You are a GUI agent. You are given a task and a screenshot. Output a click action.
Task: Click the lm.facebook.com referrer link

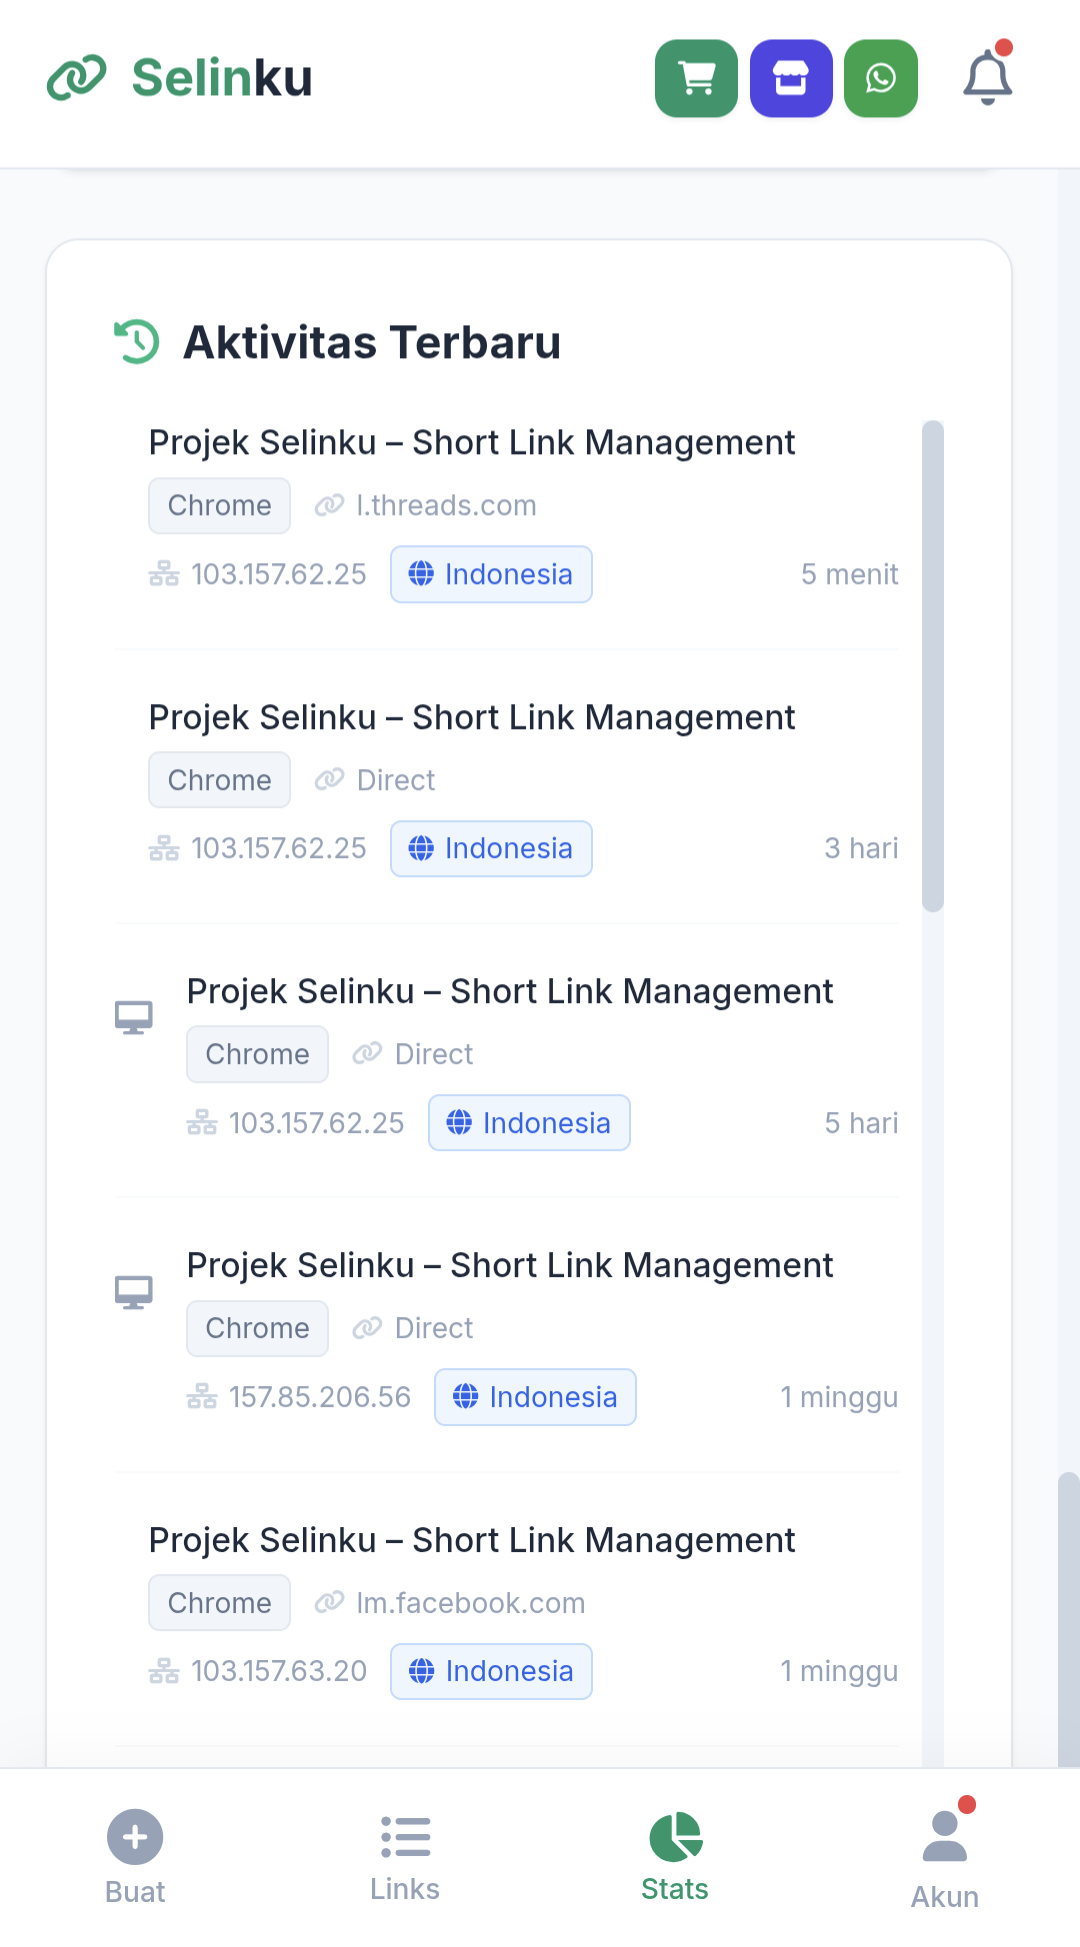470,1603
